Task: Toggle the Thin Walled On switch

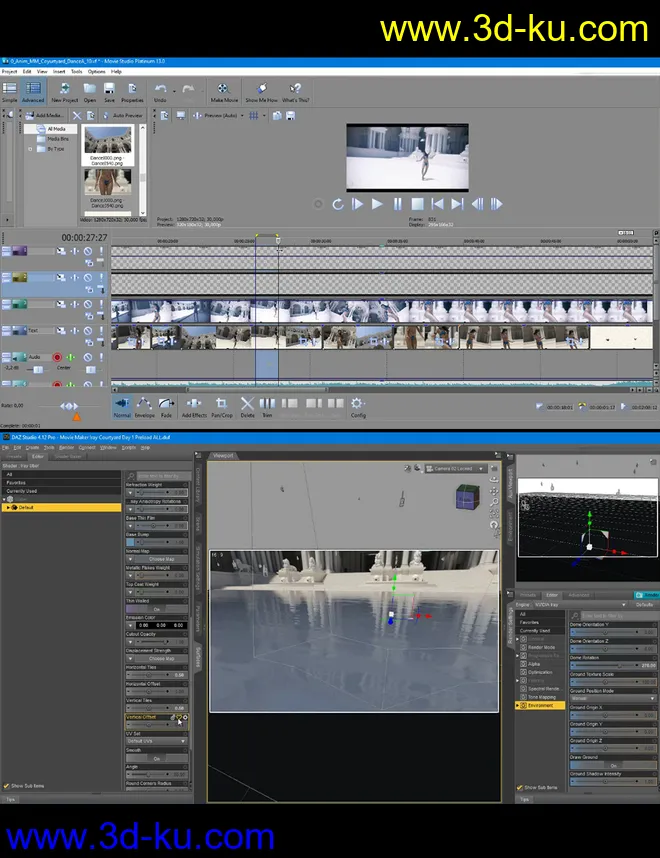Action: 156,608
